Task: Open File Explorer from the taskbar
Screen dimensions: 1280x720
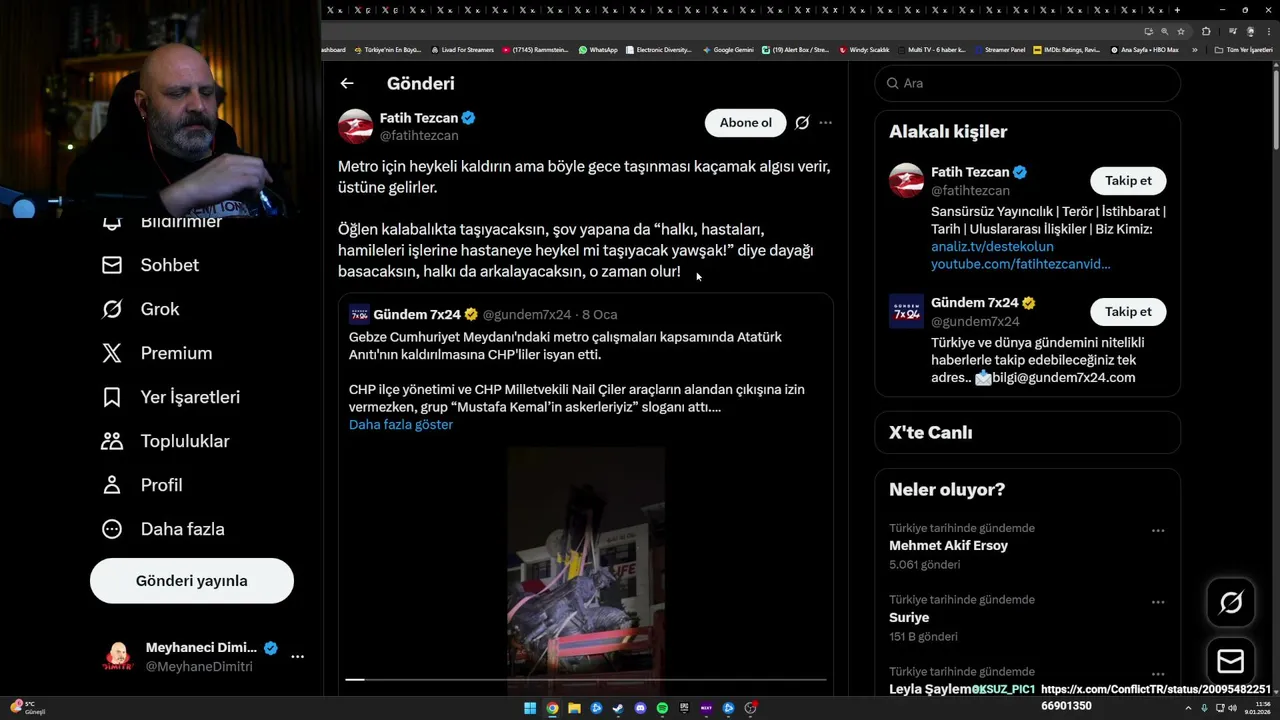Action: [574, 708]
